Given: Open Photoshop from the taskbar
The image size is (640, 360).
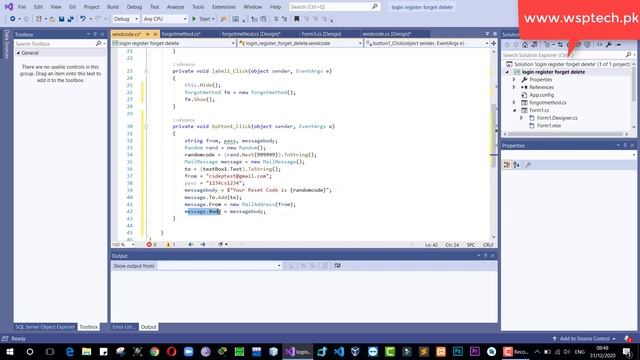Looking at the screenshot, I should 458,352.
